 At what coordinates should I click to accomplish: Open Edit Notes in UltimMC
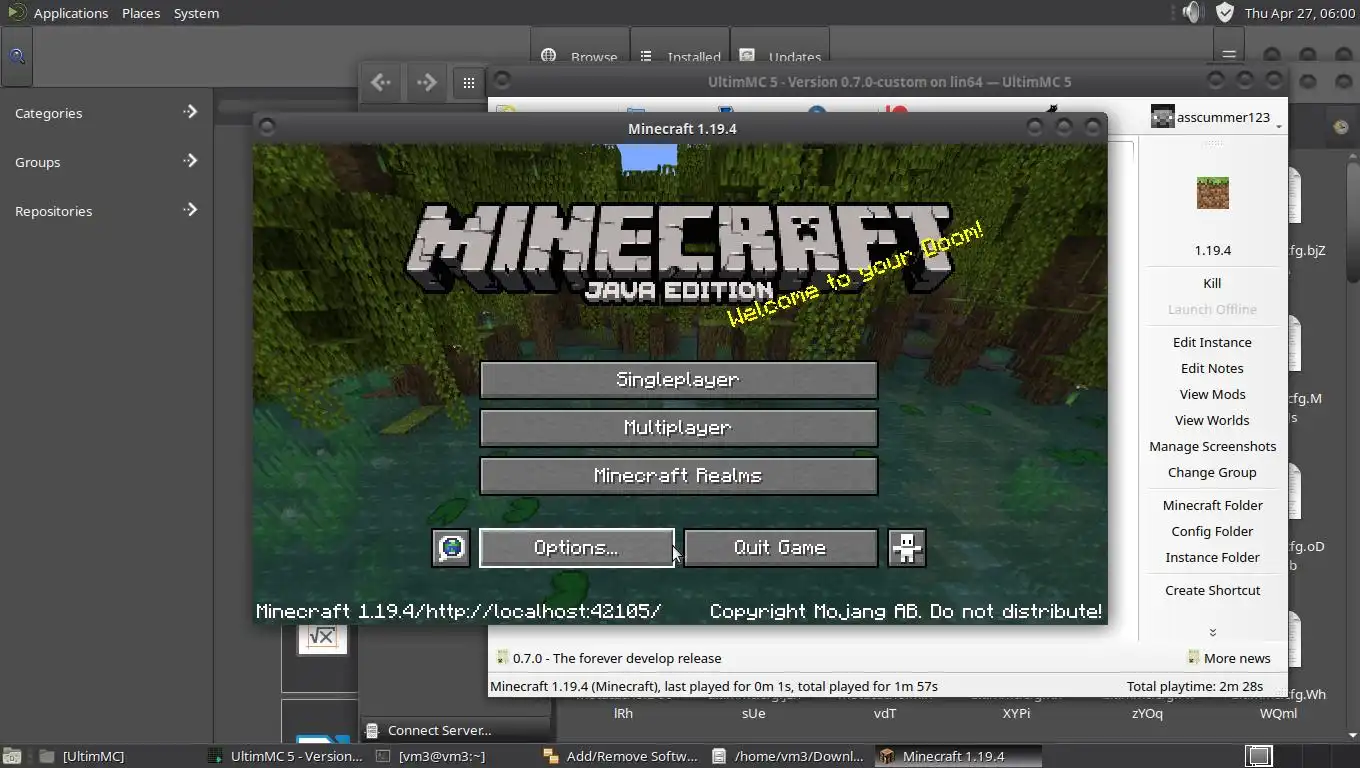coord(1212,368)
